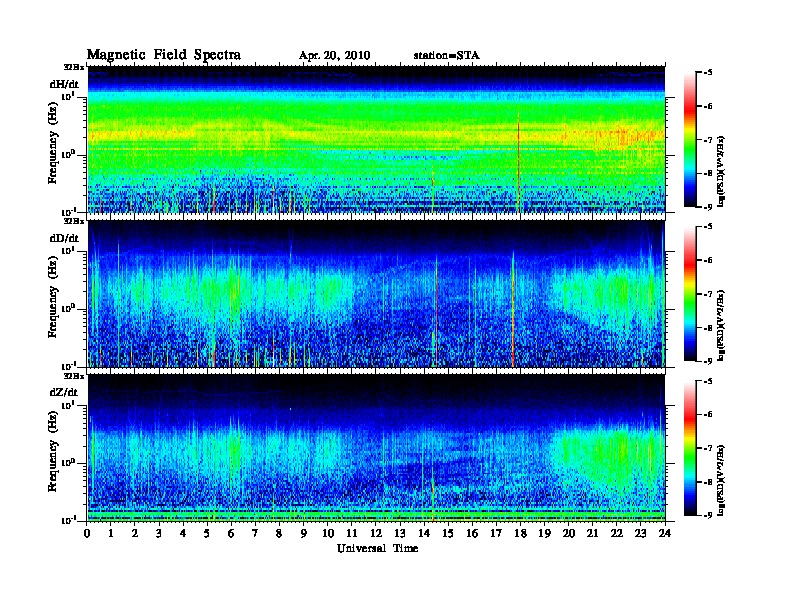Click the "Magnetic Field Spectra" title
792x612 pixels.
click(164, 55)
